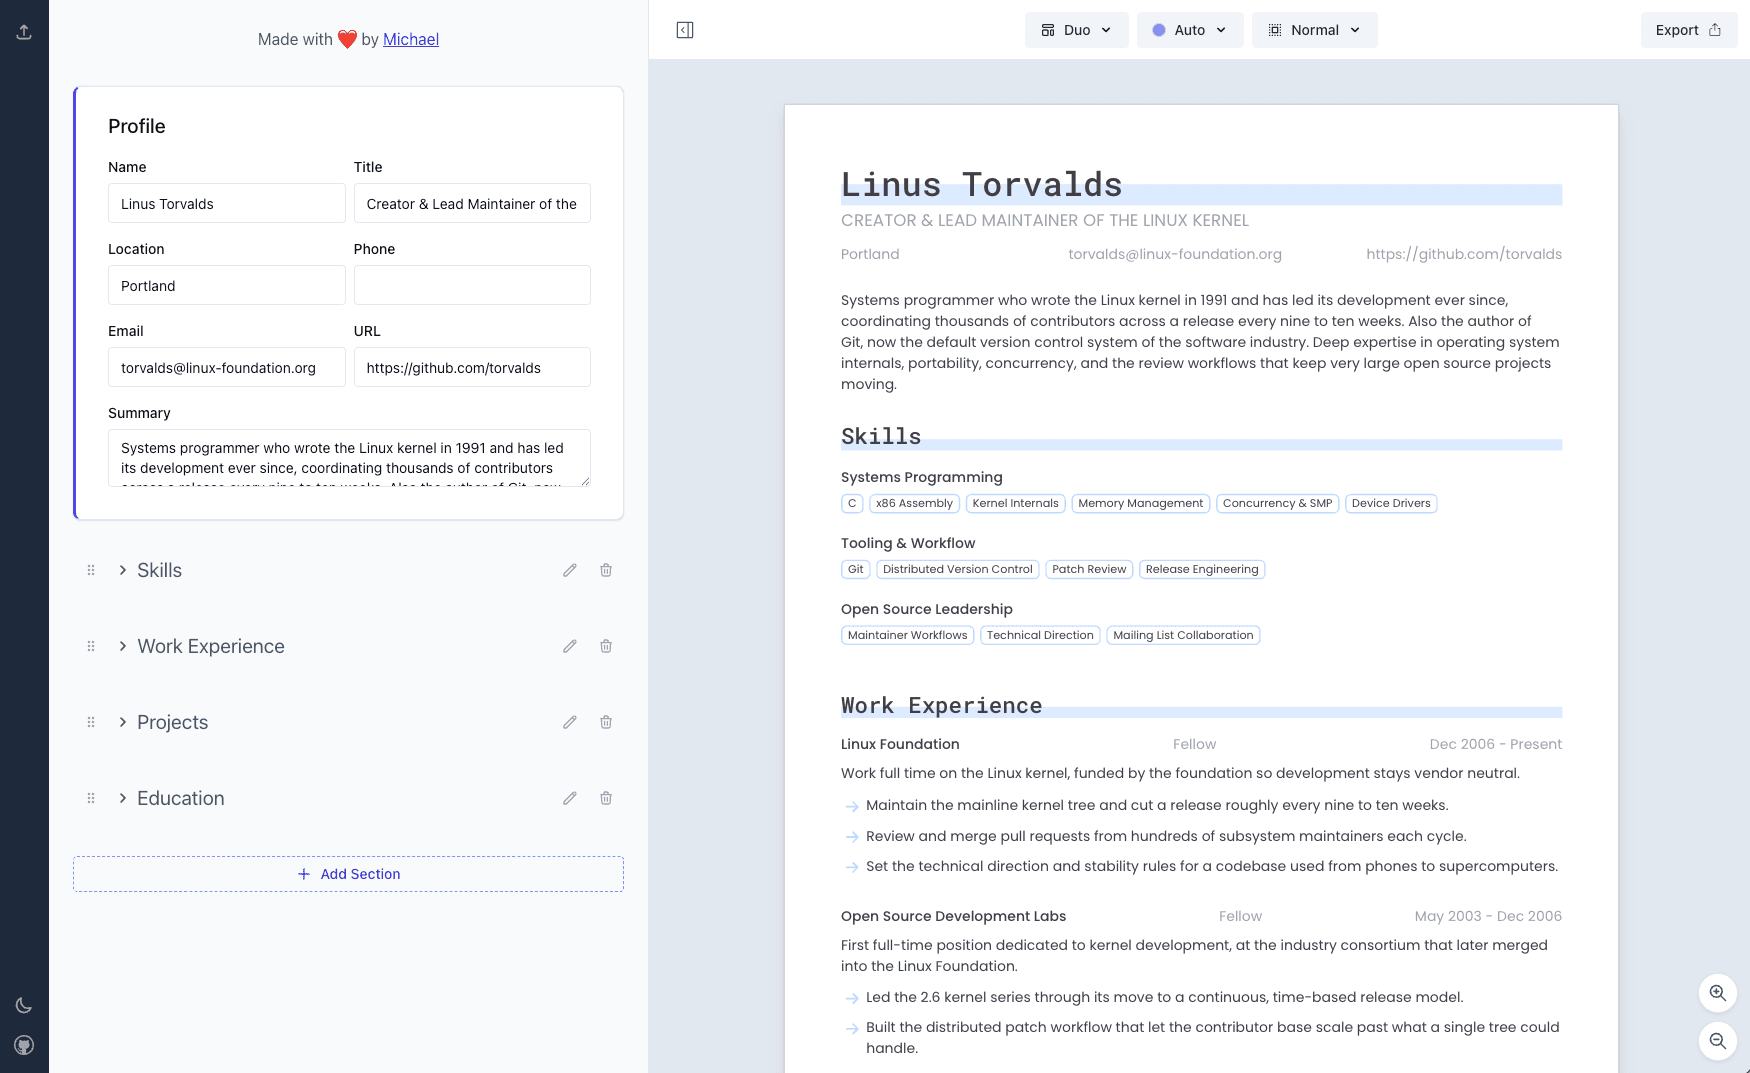Click the torvalds@linux-foundation.org email in preview

tap(1175, 254)
